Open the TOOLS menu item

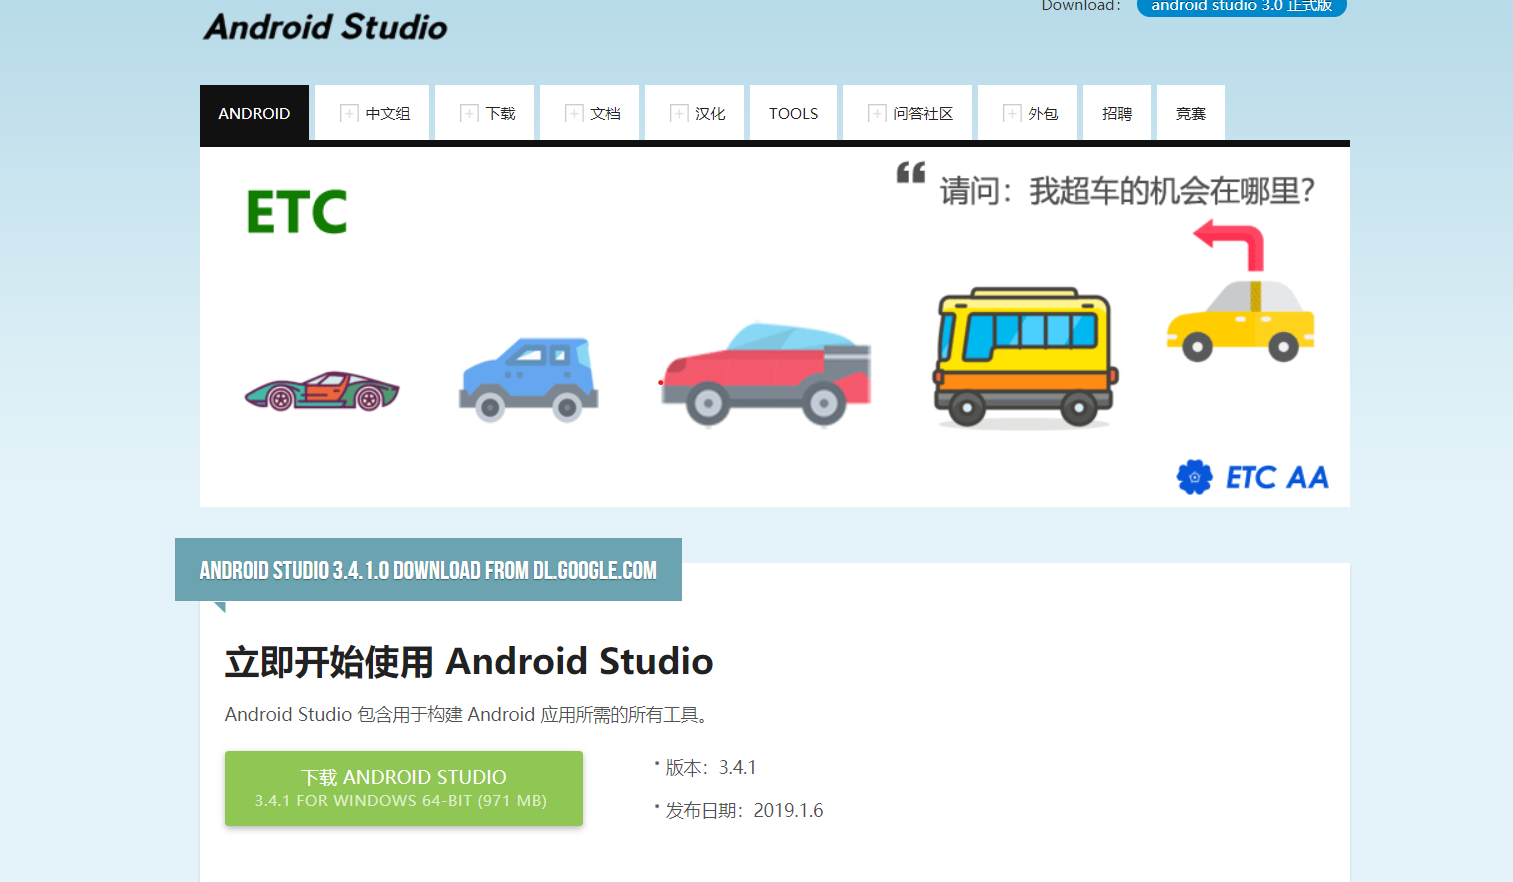794,113
